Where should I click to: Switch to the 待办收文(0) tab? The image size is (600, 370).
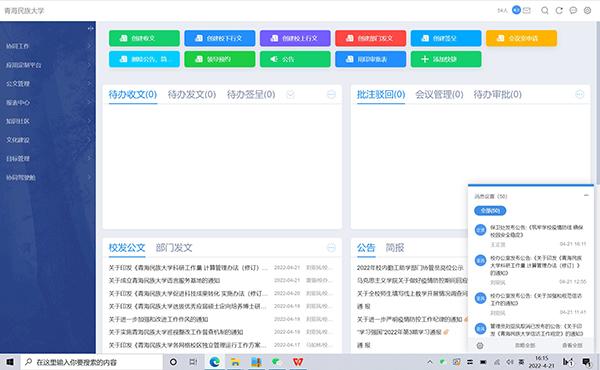click(x=133, y=95)
